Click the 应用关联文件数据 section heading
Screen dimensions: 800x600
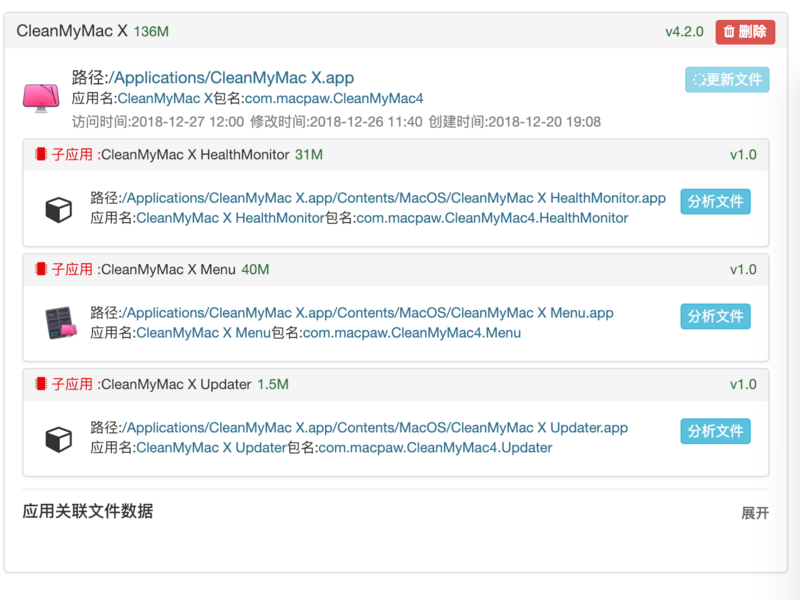(88, 511)
